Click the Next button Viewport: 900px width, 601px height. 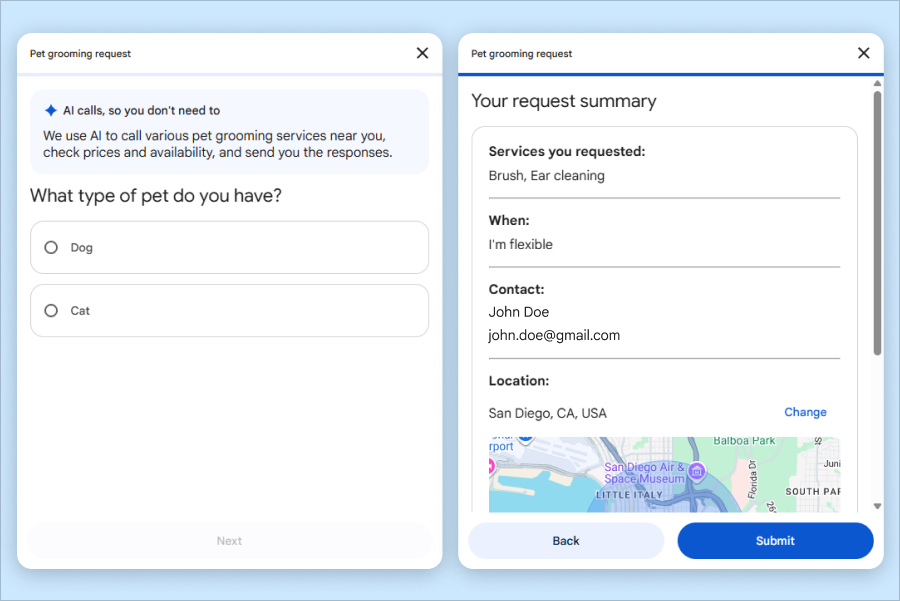tap(229, 540)
